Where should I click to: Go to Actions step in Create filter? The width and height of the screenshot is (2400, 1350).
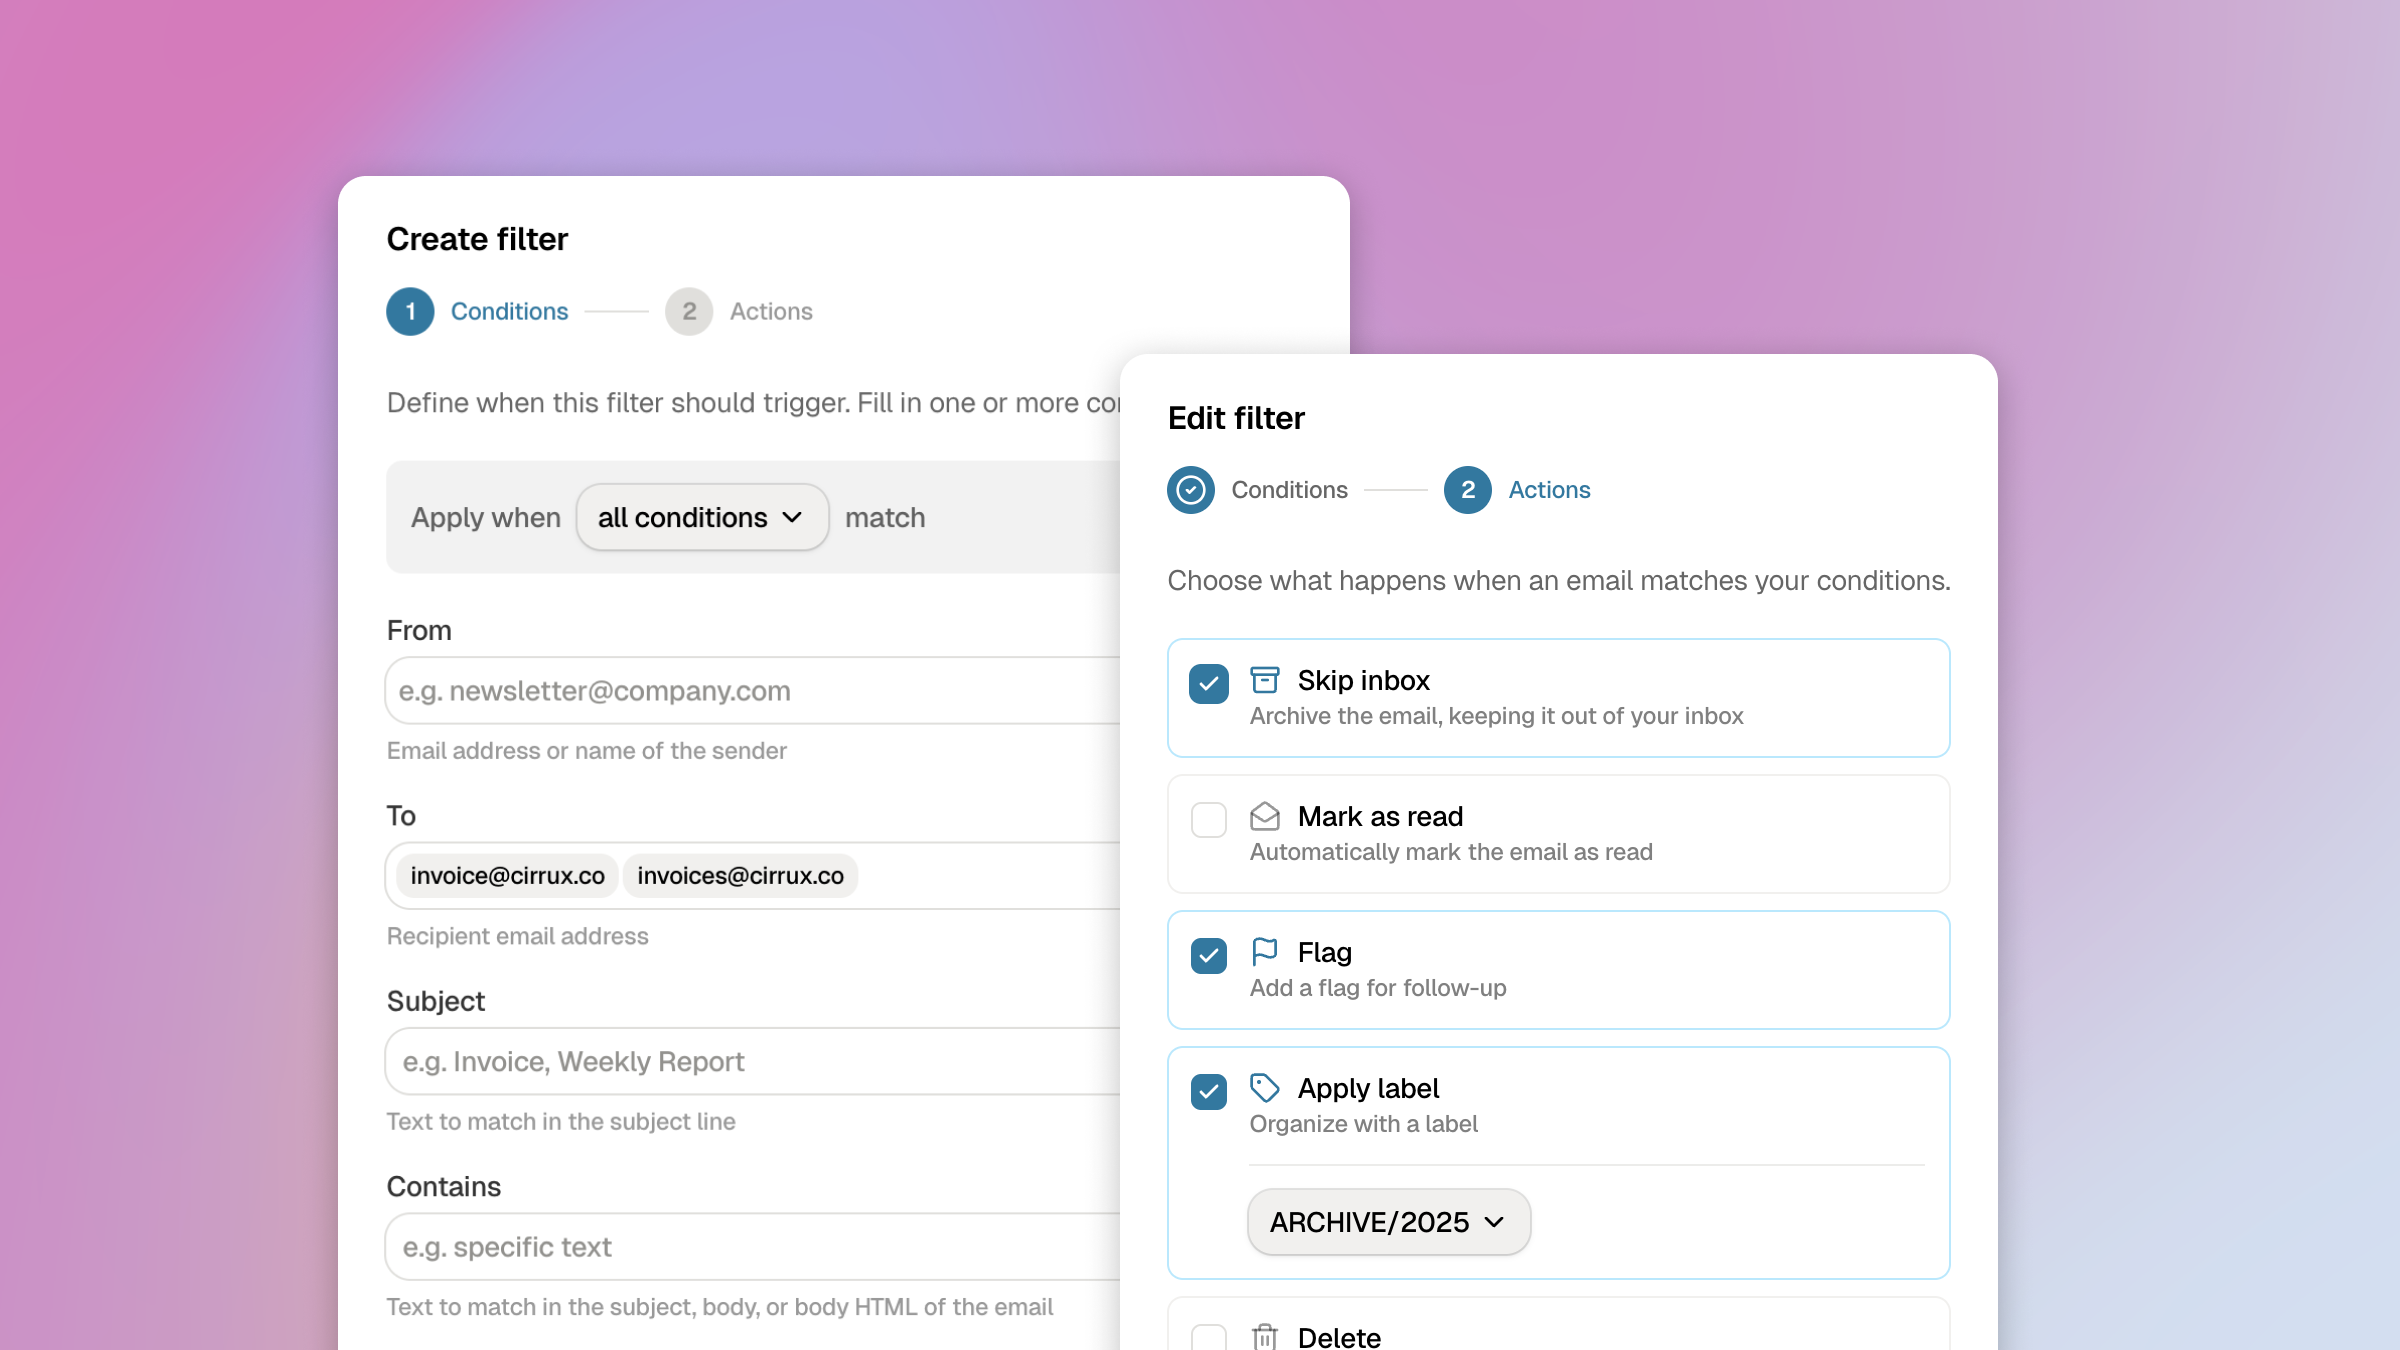[x=770, y=312]
